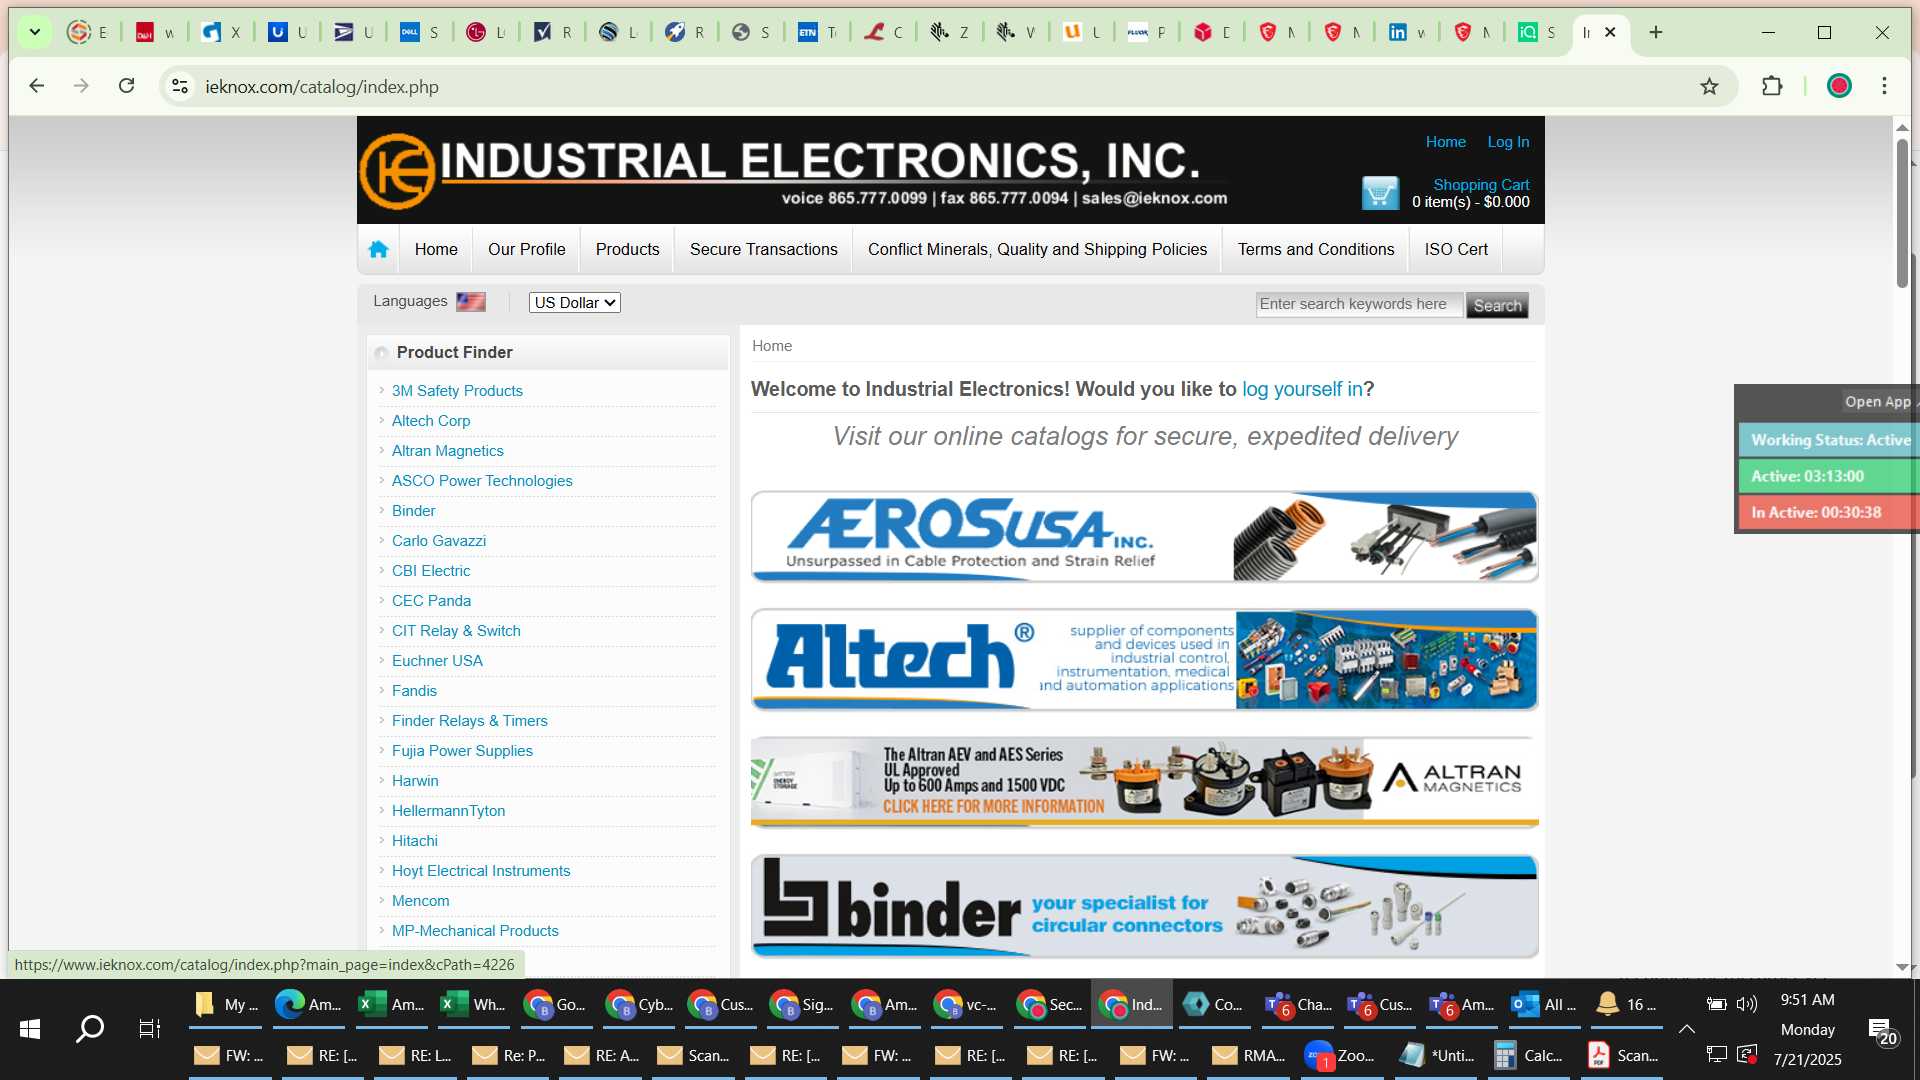Open the AerosUSA banner
The height and width of the screenshot is (1080, 1920).
point(1144,537)
